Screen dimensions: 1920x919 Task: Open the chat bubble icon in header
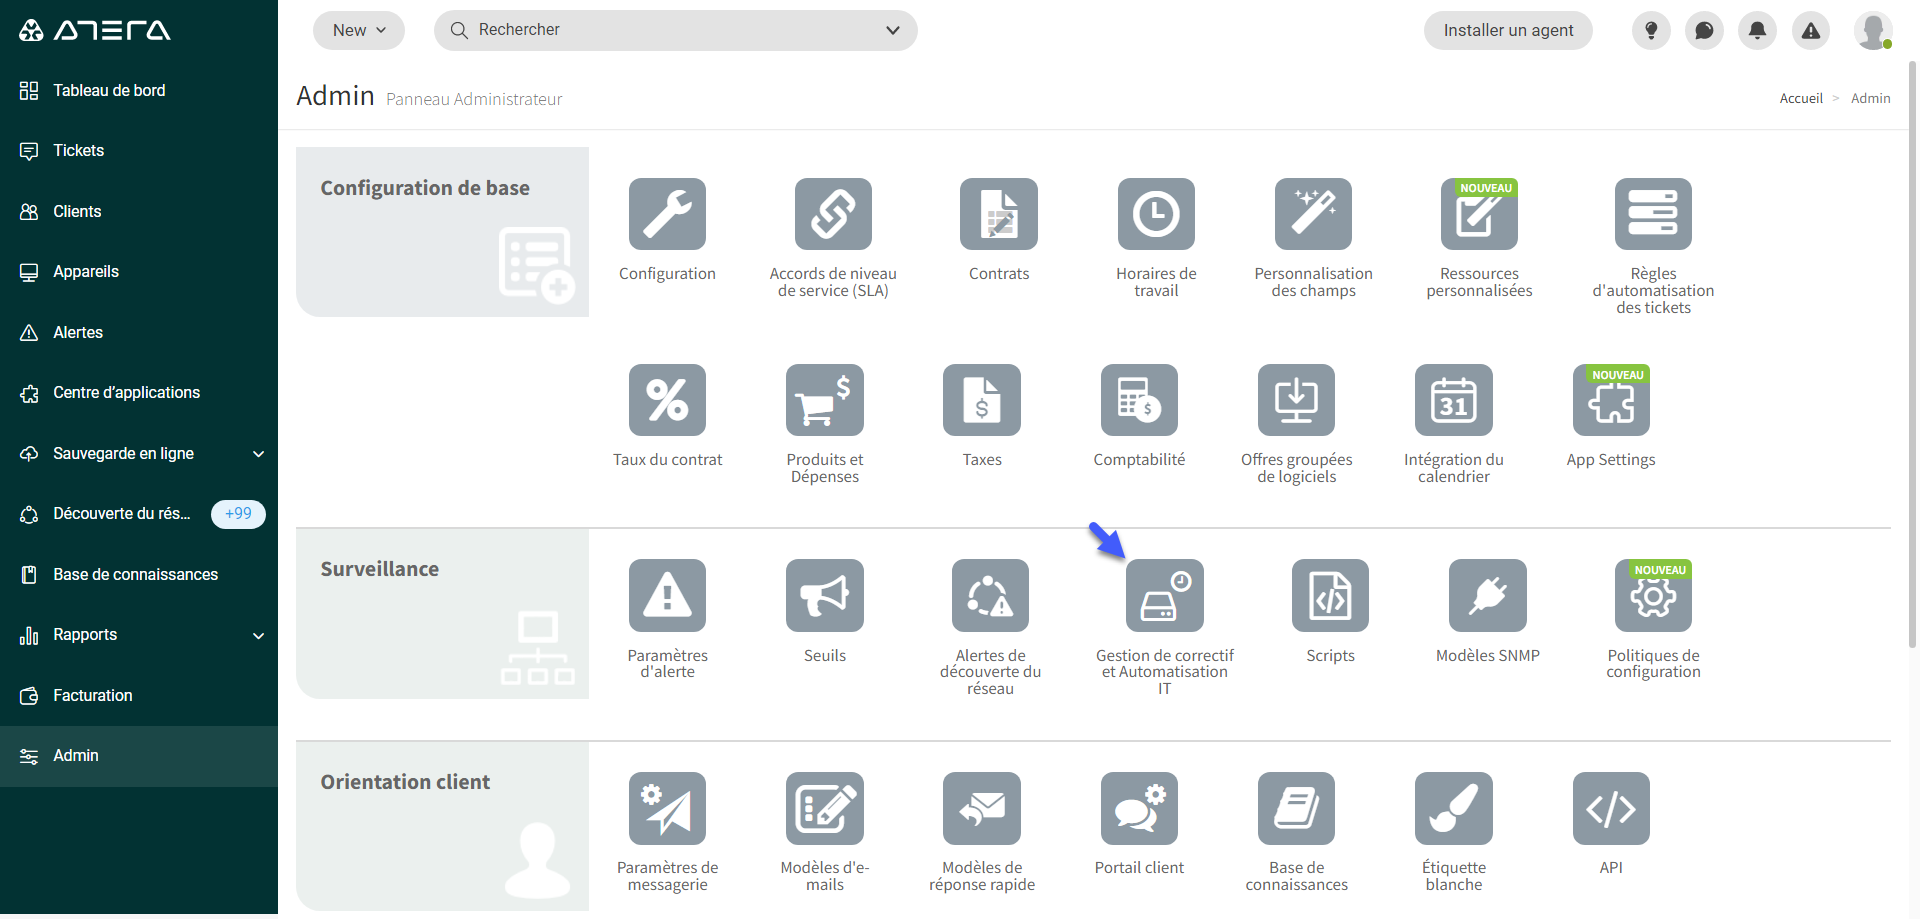[1704, 31]
